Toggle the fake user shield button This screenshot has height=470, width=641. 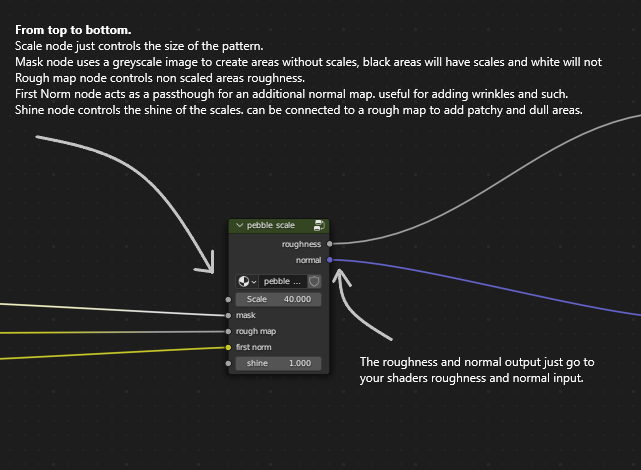(313, 282)
